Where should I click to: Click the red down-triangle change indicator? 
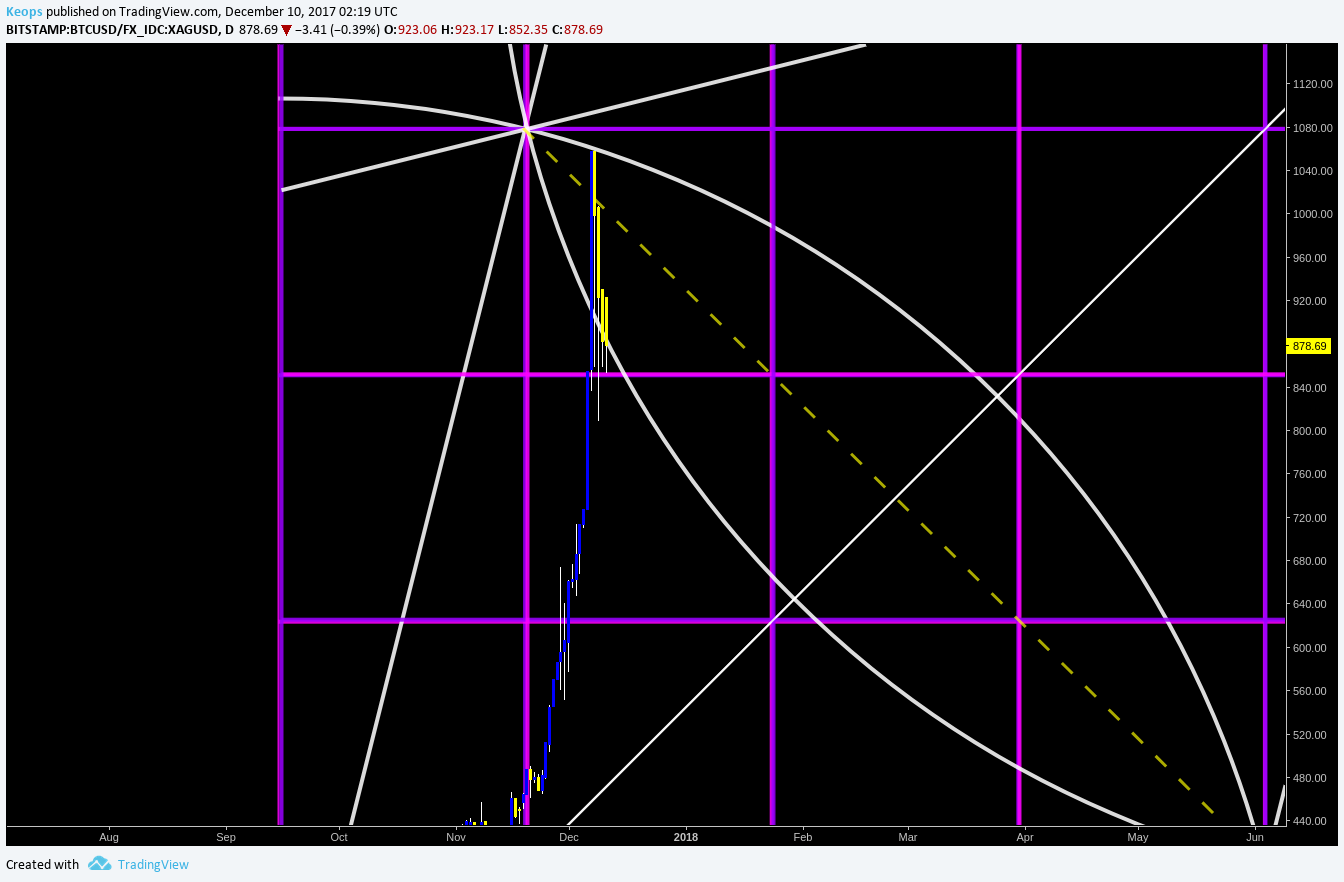click(286, 30)
